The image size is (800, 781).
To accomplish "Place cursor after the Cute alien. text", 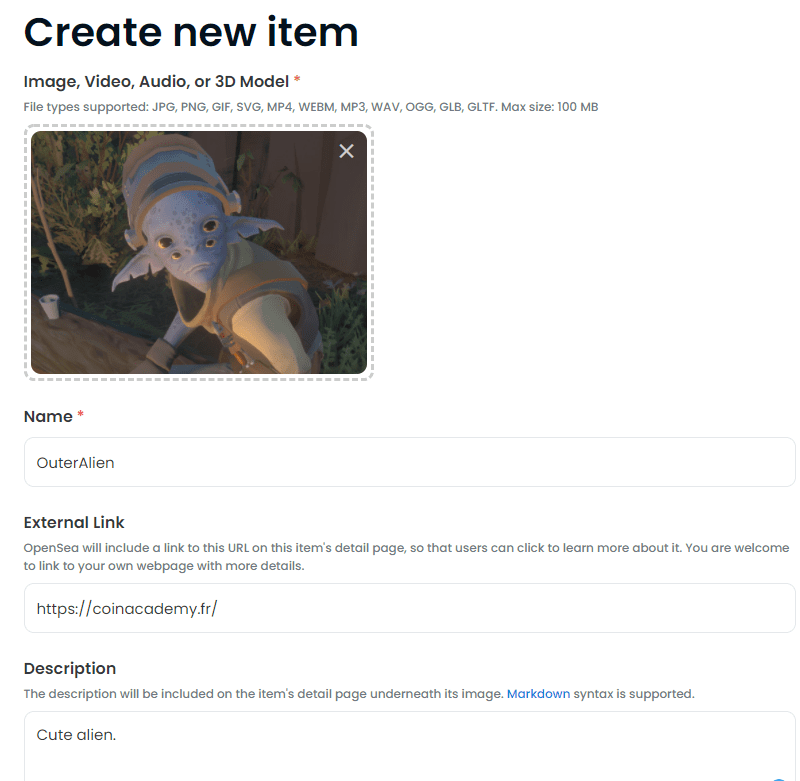I will (x=117, y=735).
